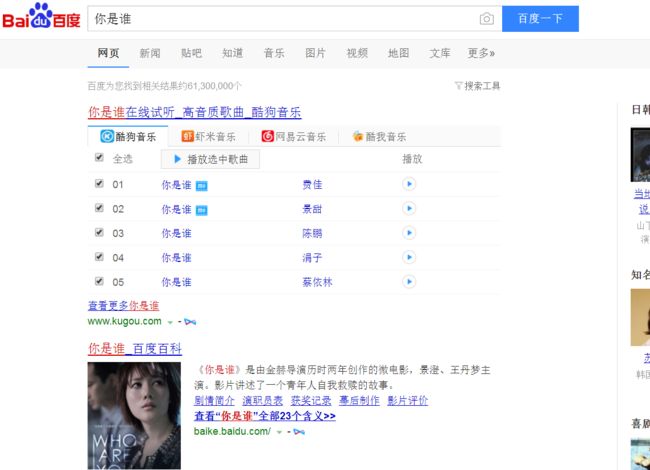Viewport: 650px width, 470px height.
Task: Uncheck song 01 checkbox
Action: (x=99, y=183)
